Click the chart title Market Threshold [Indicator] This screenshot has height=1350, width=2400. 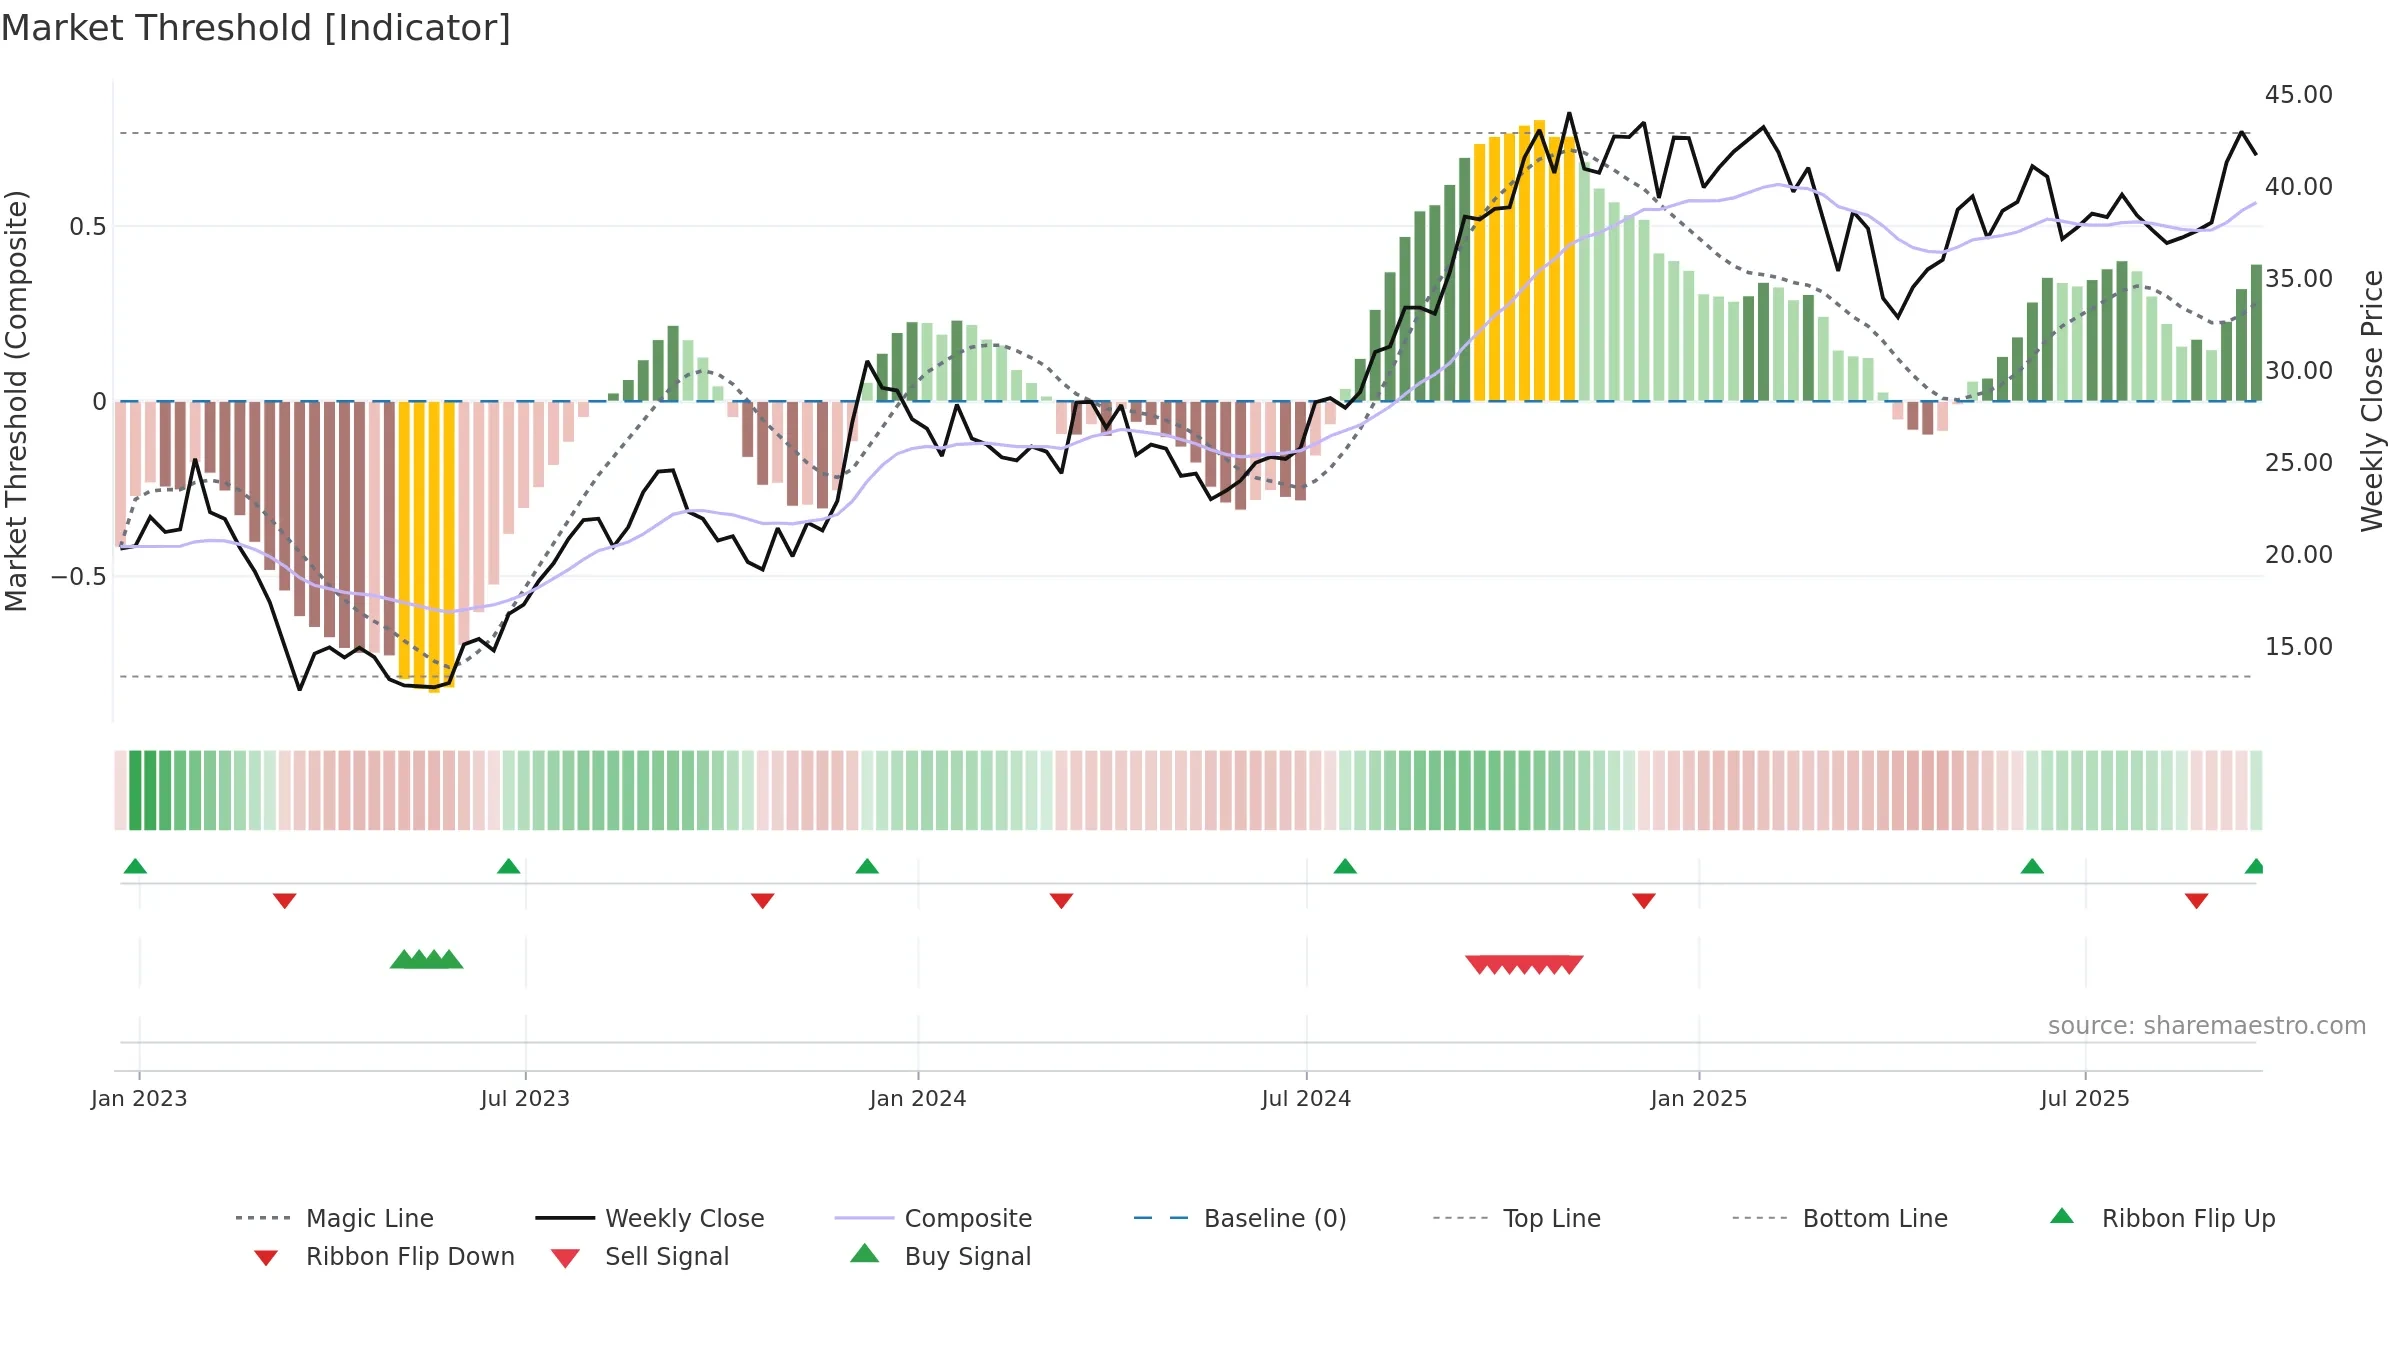coord(256,28)
